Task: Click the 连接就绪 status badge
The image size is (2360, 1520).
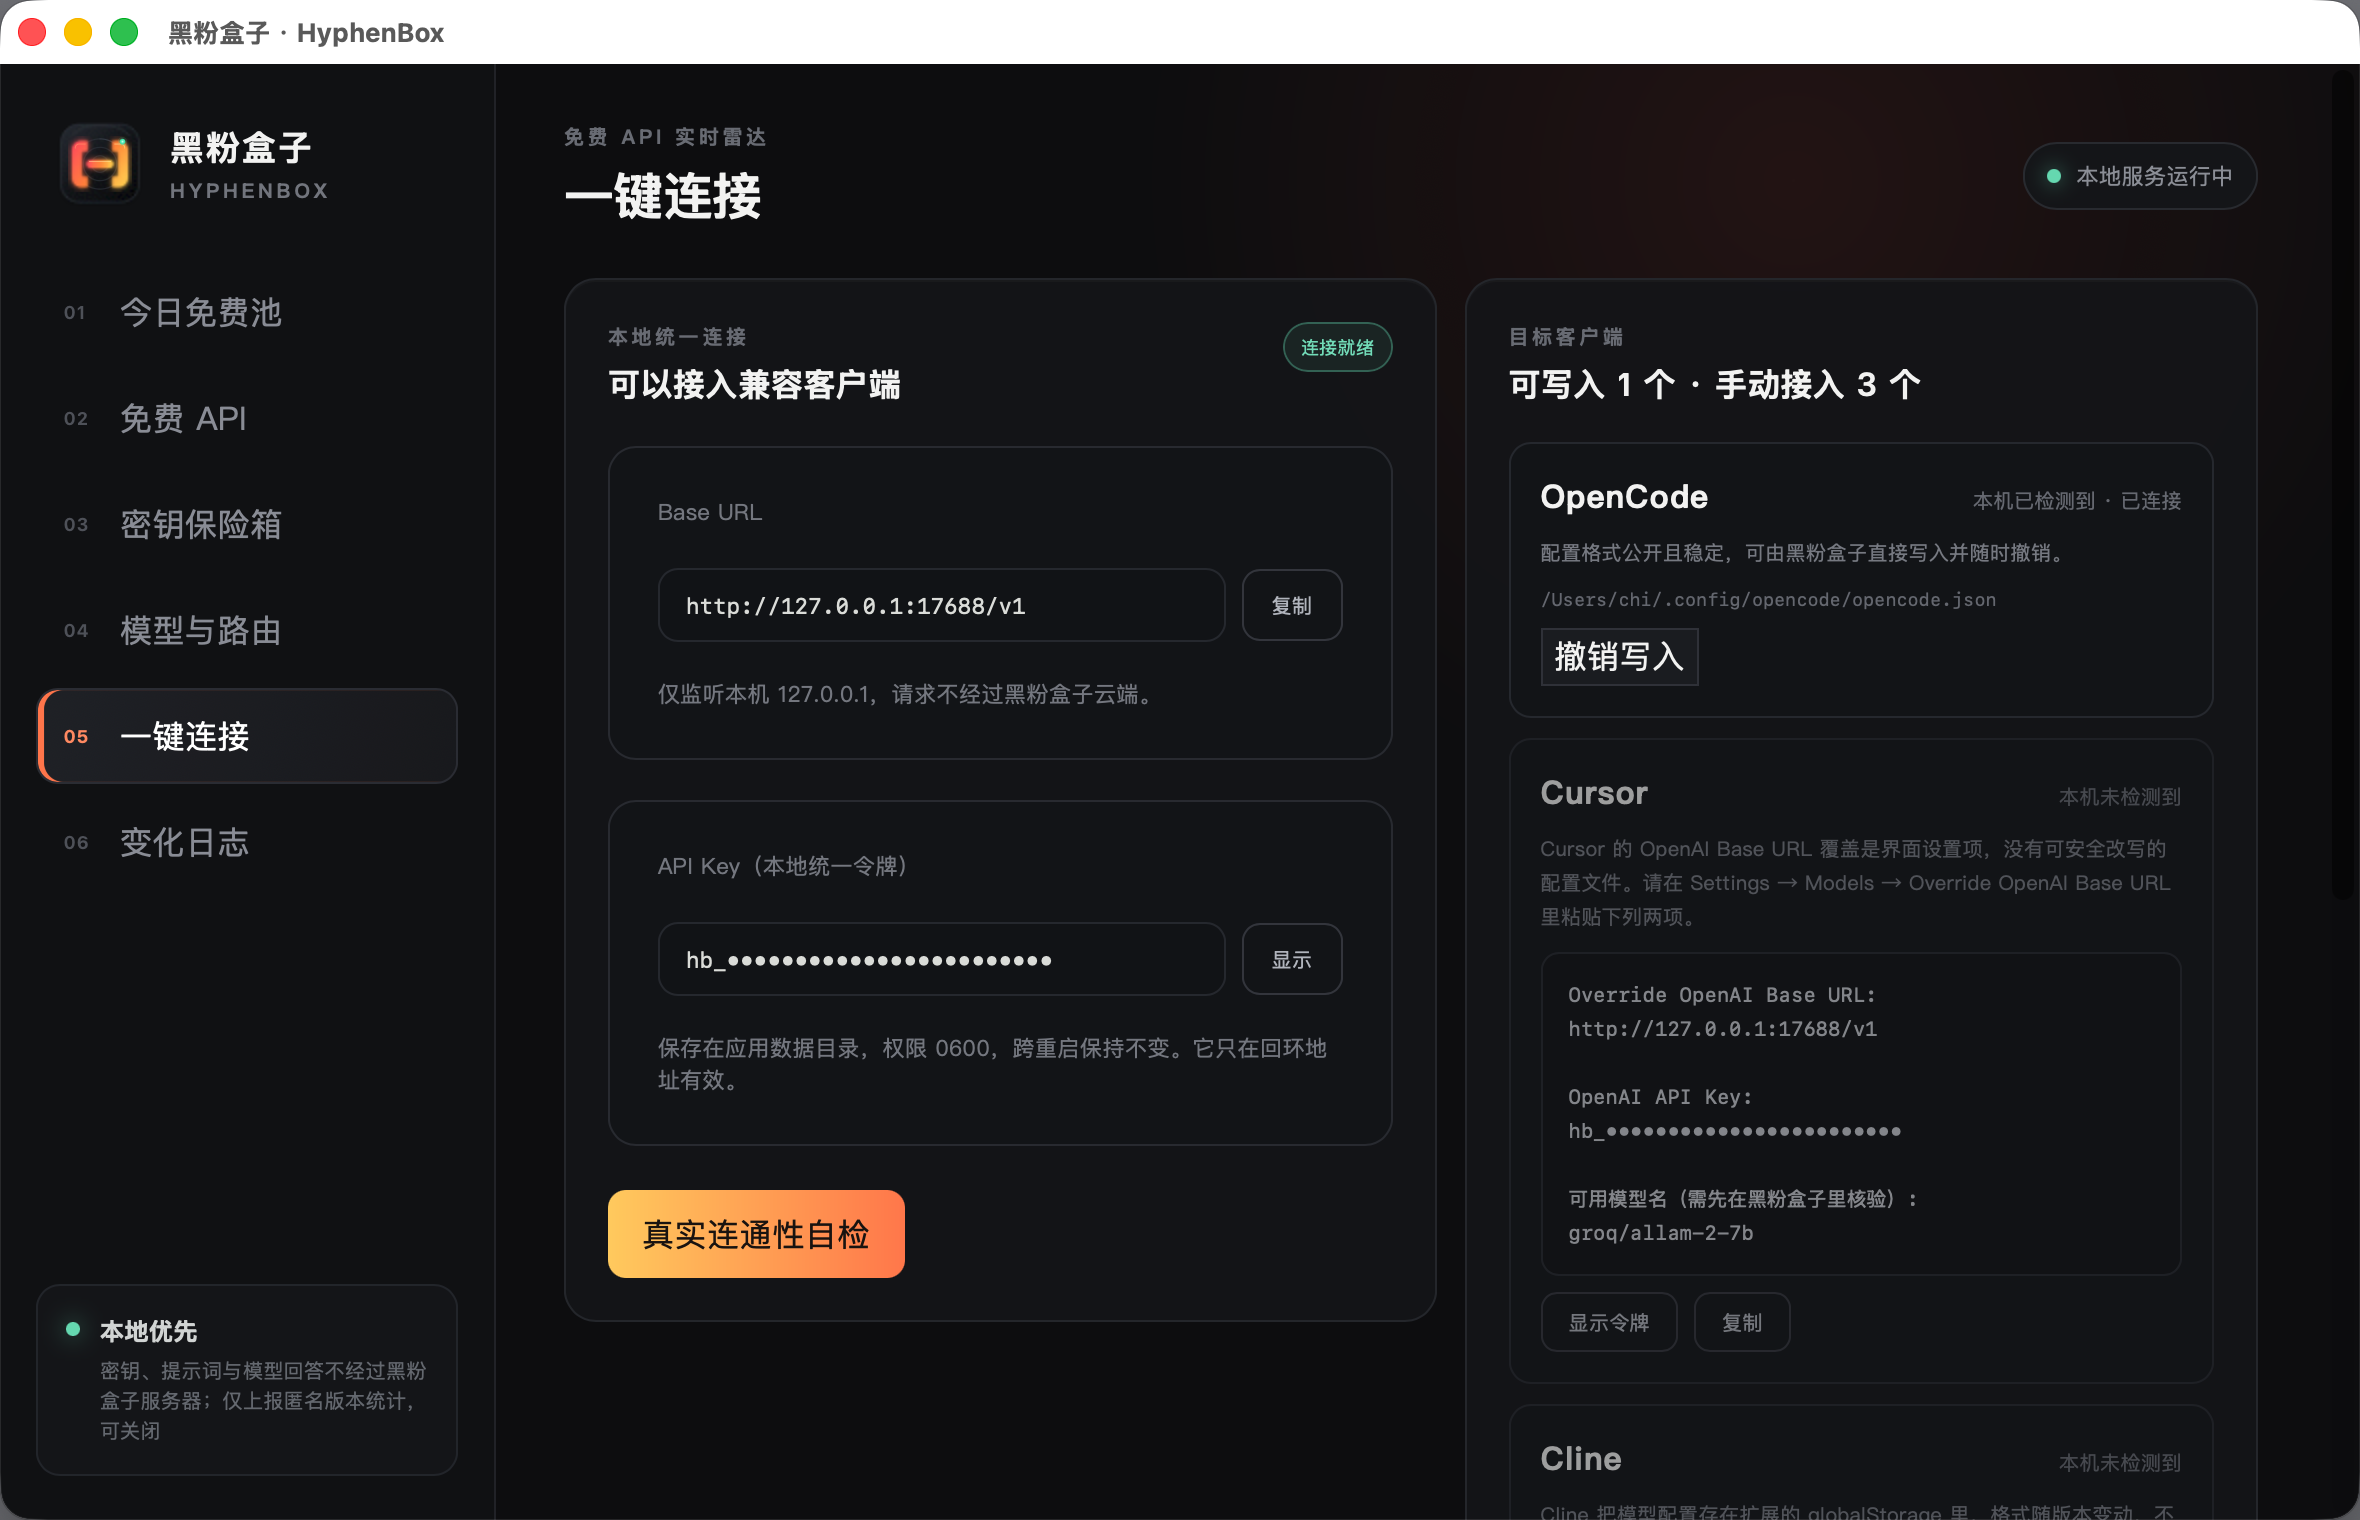Action: pos(1337,347)
